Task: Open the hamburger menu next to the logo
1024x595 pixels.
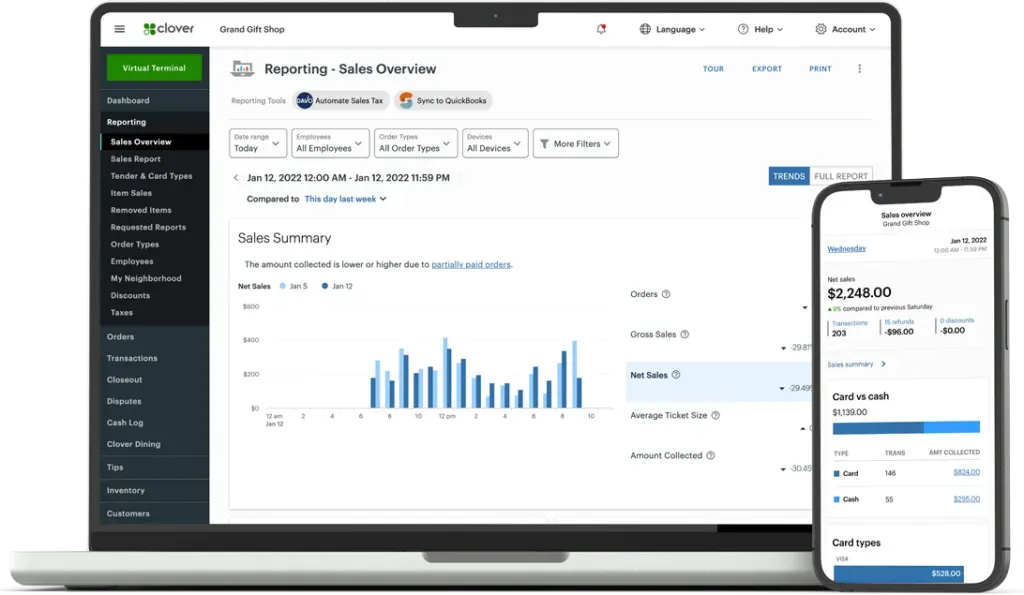Action: click(119, 28)
